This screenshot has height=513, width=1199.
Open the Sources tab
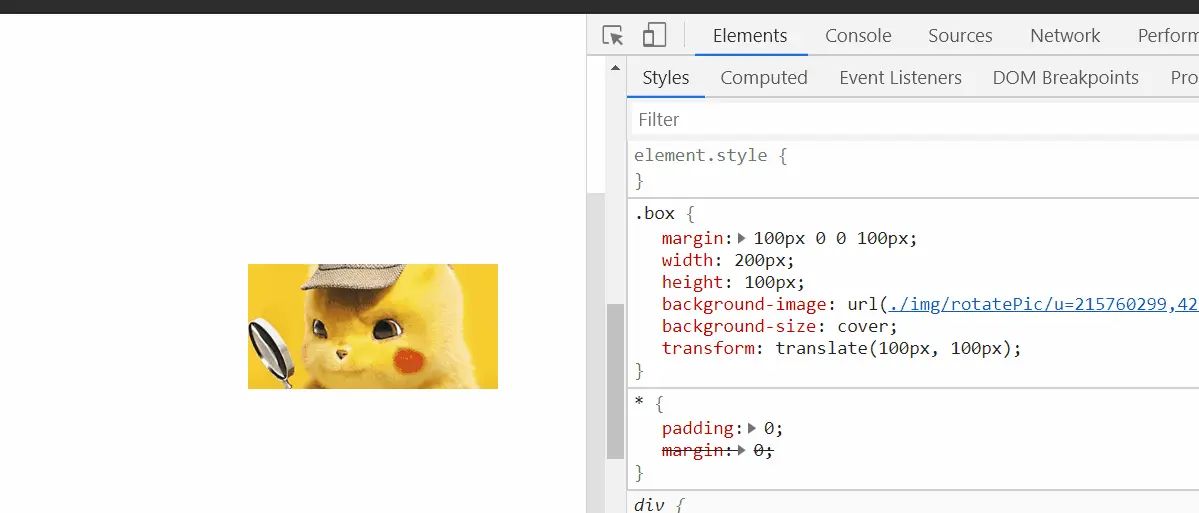[x=960, y=36]
